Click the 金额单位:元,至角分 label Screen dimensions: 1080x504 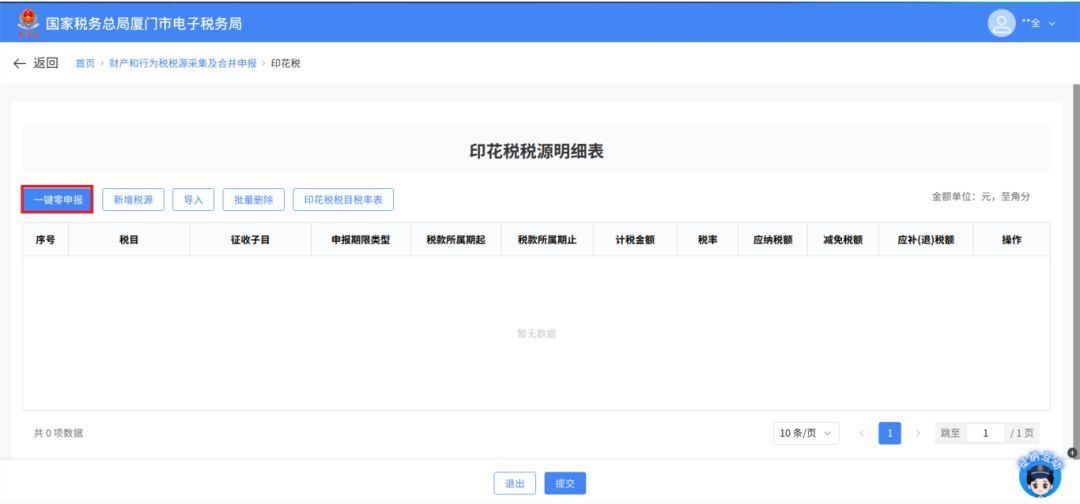pos(981,196)
